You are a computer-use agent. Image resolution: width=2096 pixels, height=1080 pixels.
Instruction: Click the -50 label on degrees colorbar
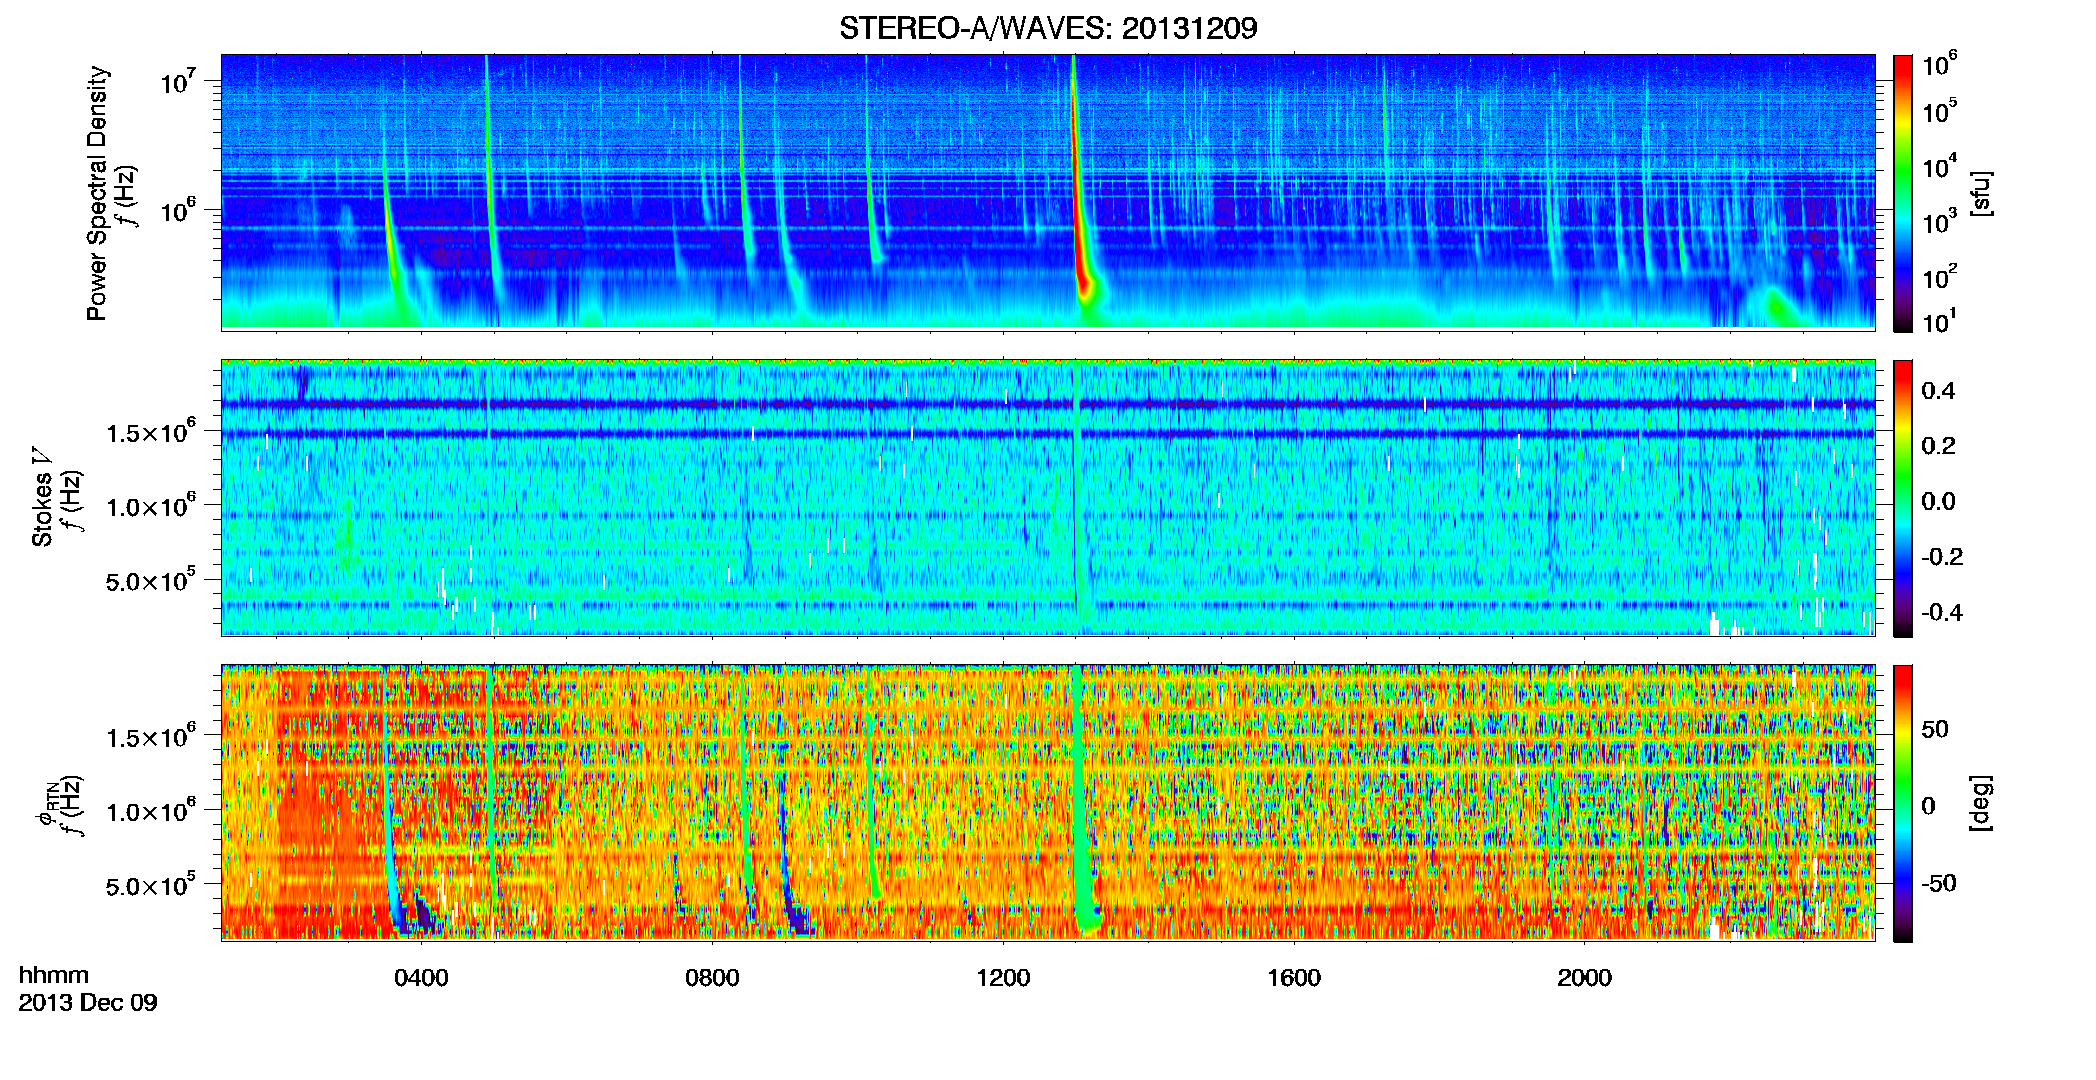[x=1939, y=883]
